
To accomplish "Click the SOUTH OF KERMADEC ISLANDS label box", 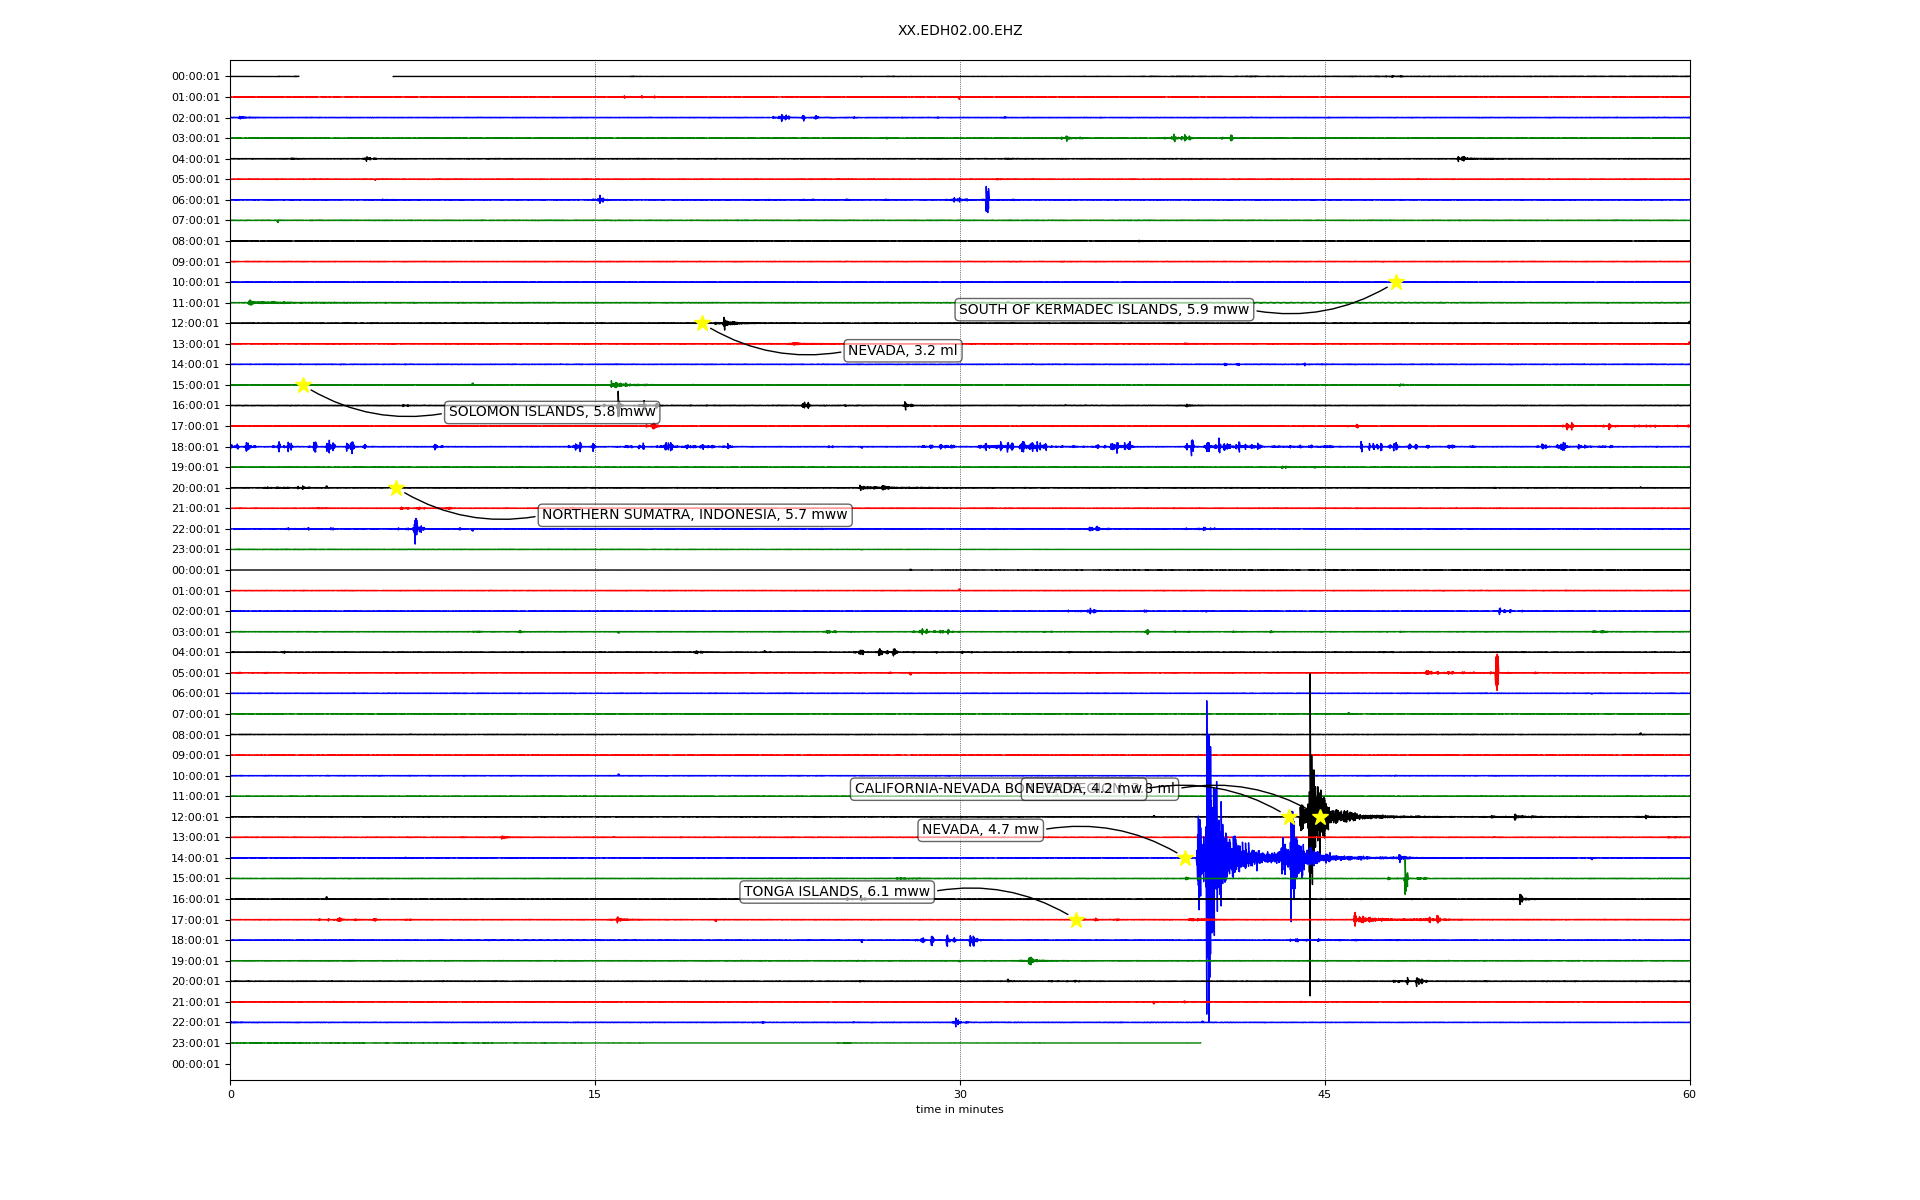I will [x=1103, y=310].
